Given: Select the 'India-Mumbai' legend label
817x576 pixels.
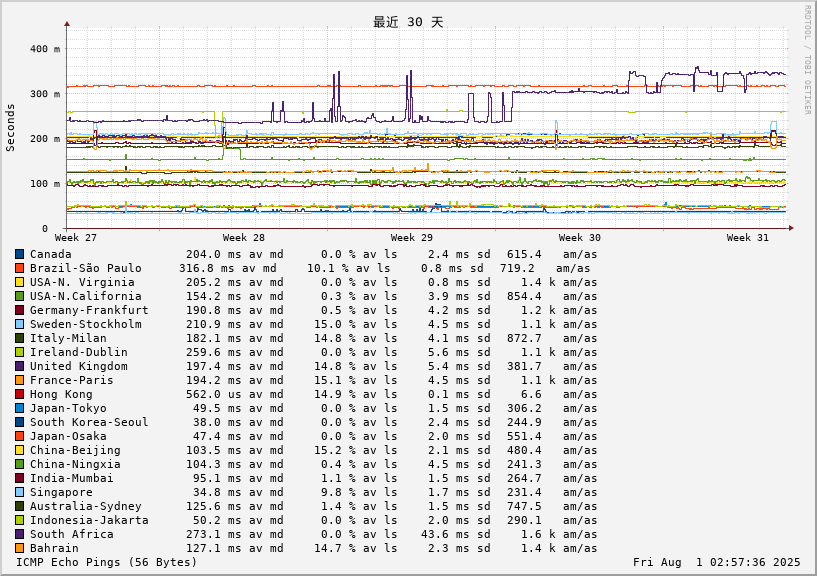Looking at the screenshot, I should (71, 479).
